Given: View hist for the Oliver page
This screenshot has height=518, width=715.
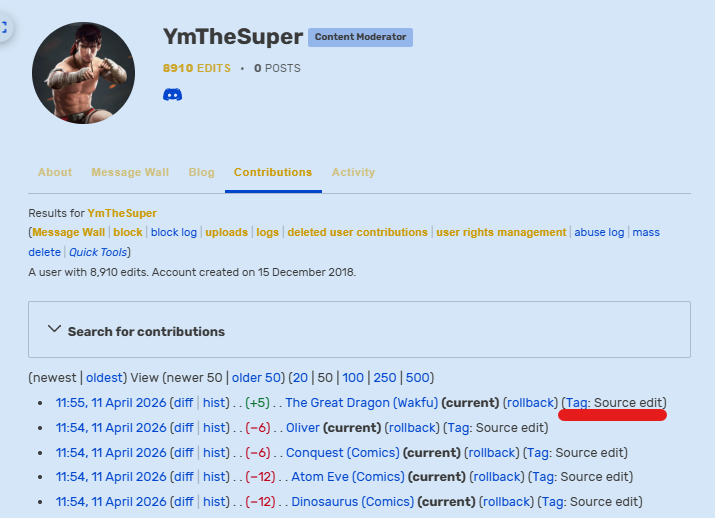Looking at the screenshot, I should (x=214, y=428).
